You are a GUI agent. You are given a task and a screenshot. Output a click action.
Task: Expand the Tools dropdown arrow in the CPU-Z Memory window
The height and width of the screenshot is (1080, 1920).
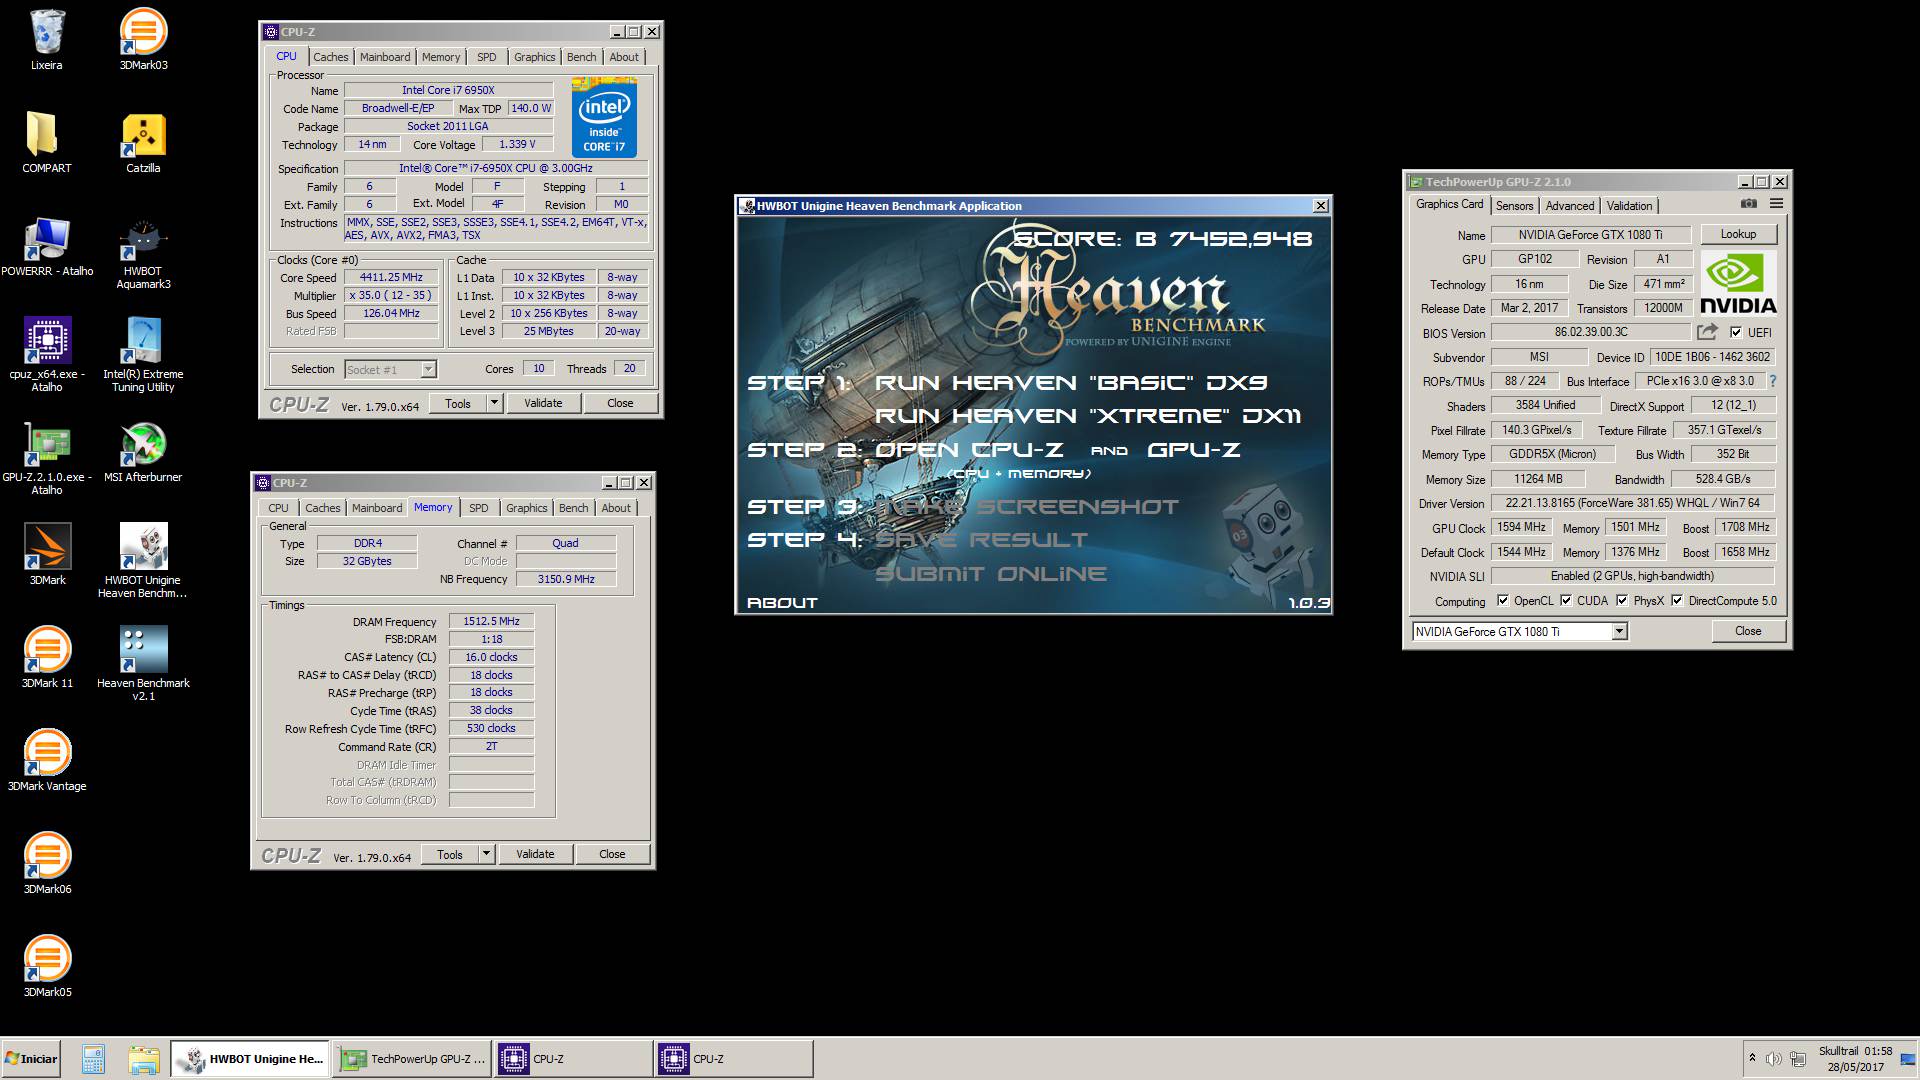pos(486,854)
